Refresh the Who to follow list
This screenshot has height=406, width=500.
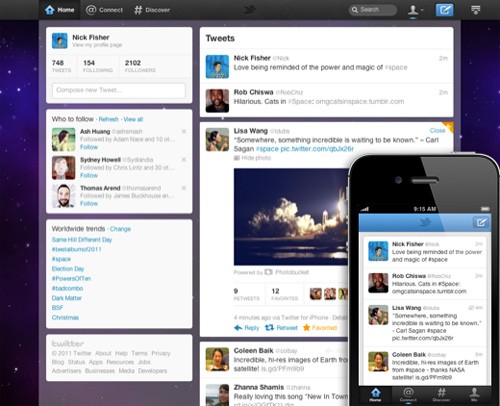point(108,119)
